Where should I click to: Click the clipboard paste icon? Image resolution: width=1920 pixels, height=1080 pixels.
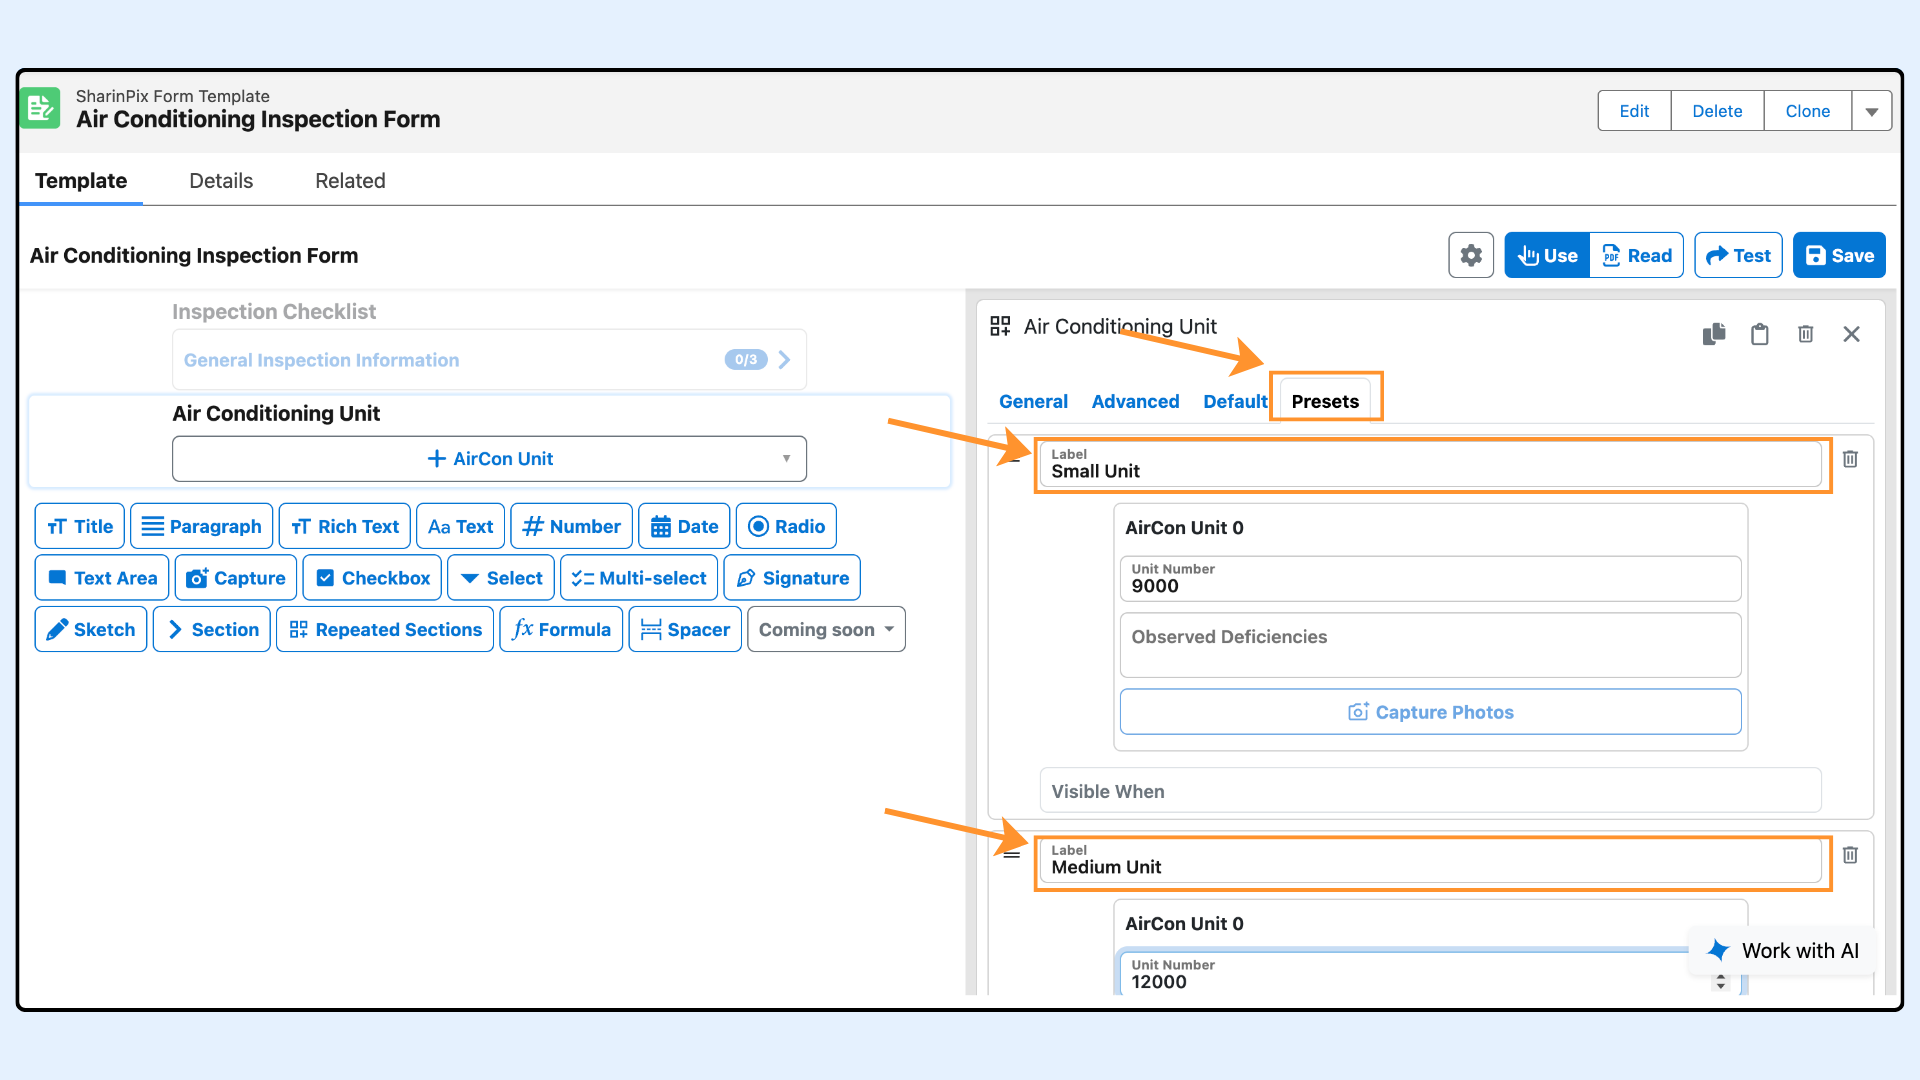pos(1760,334)
